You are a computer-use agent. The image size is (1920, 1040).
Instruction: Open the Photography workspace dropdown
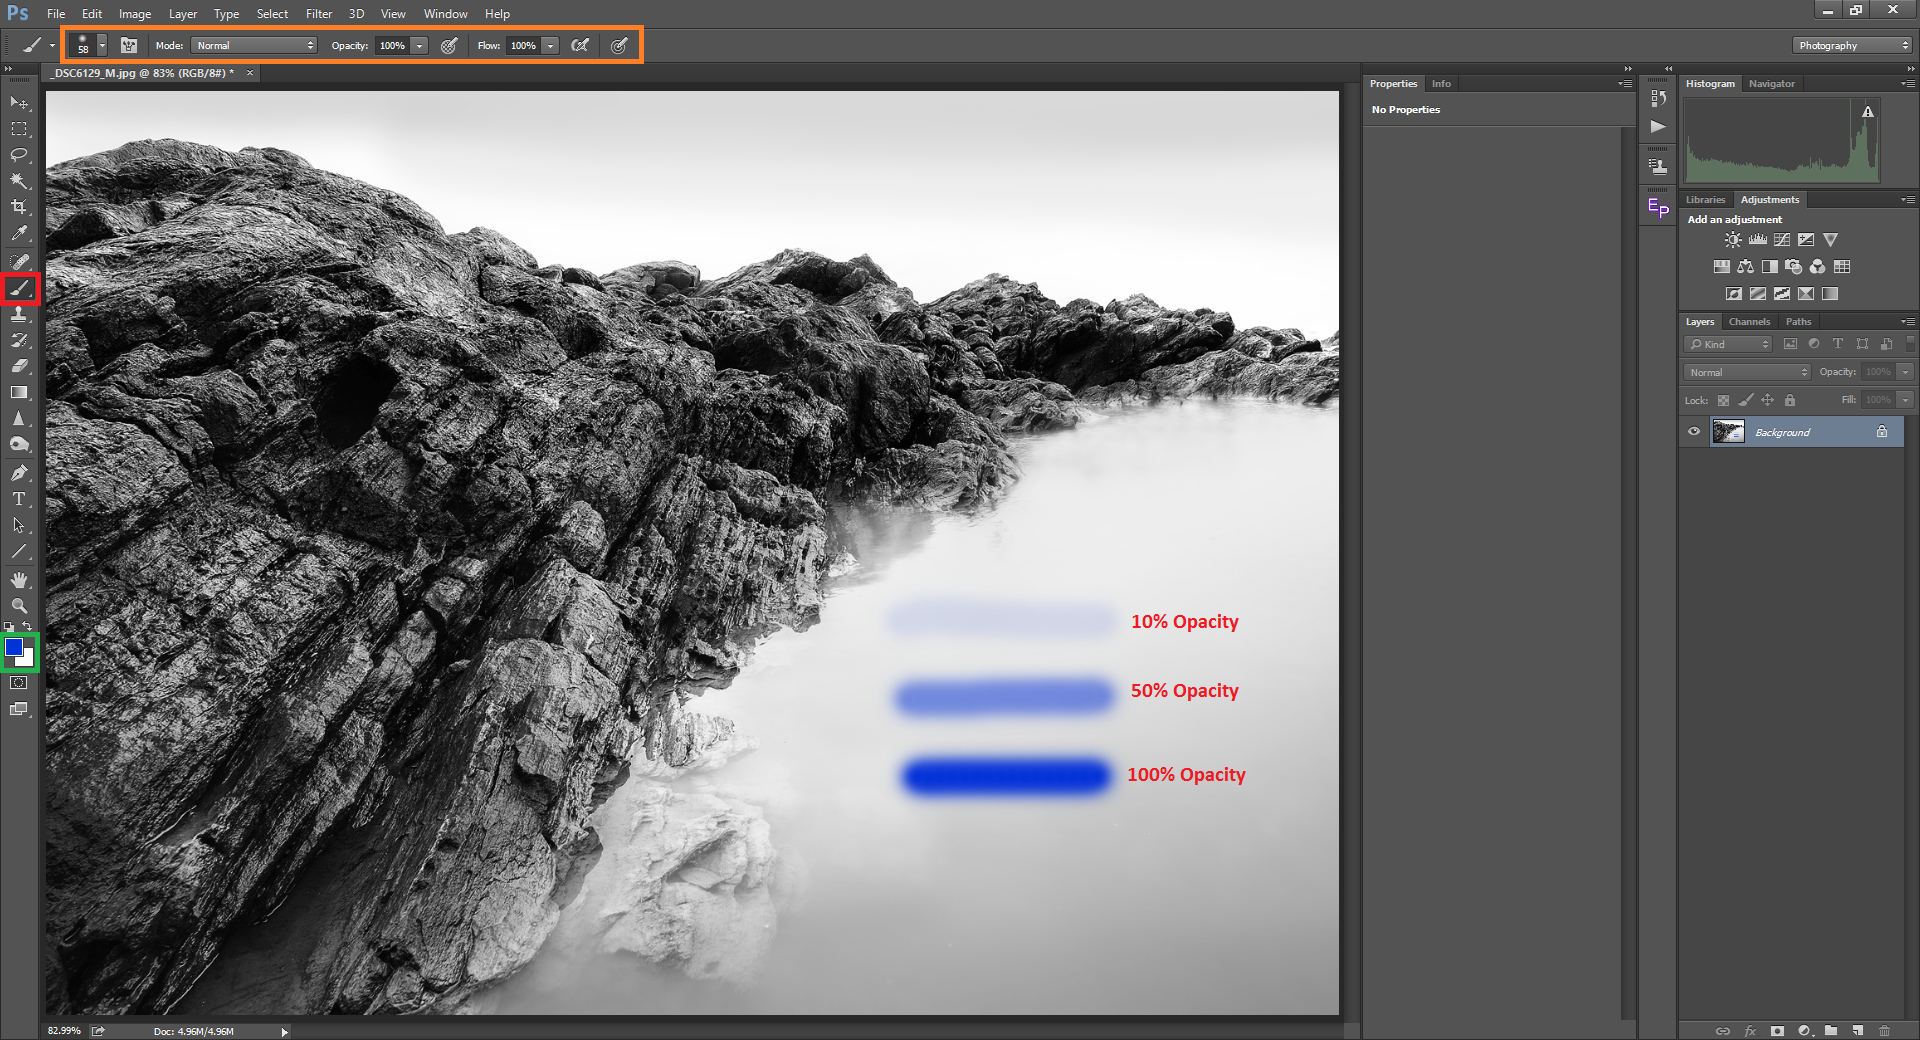[x=1851, y=45]
